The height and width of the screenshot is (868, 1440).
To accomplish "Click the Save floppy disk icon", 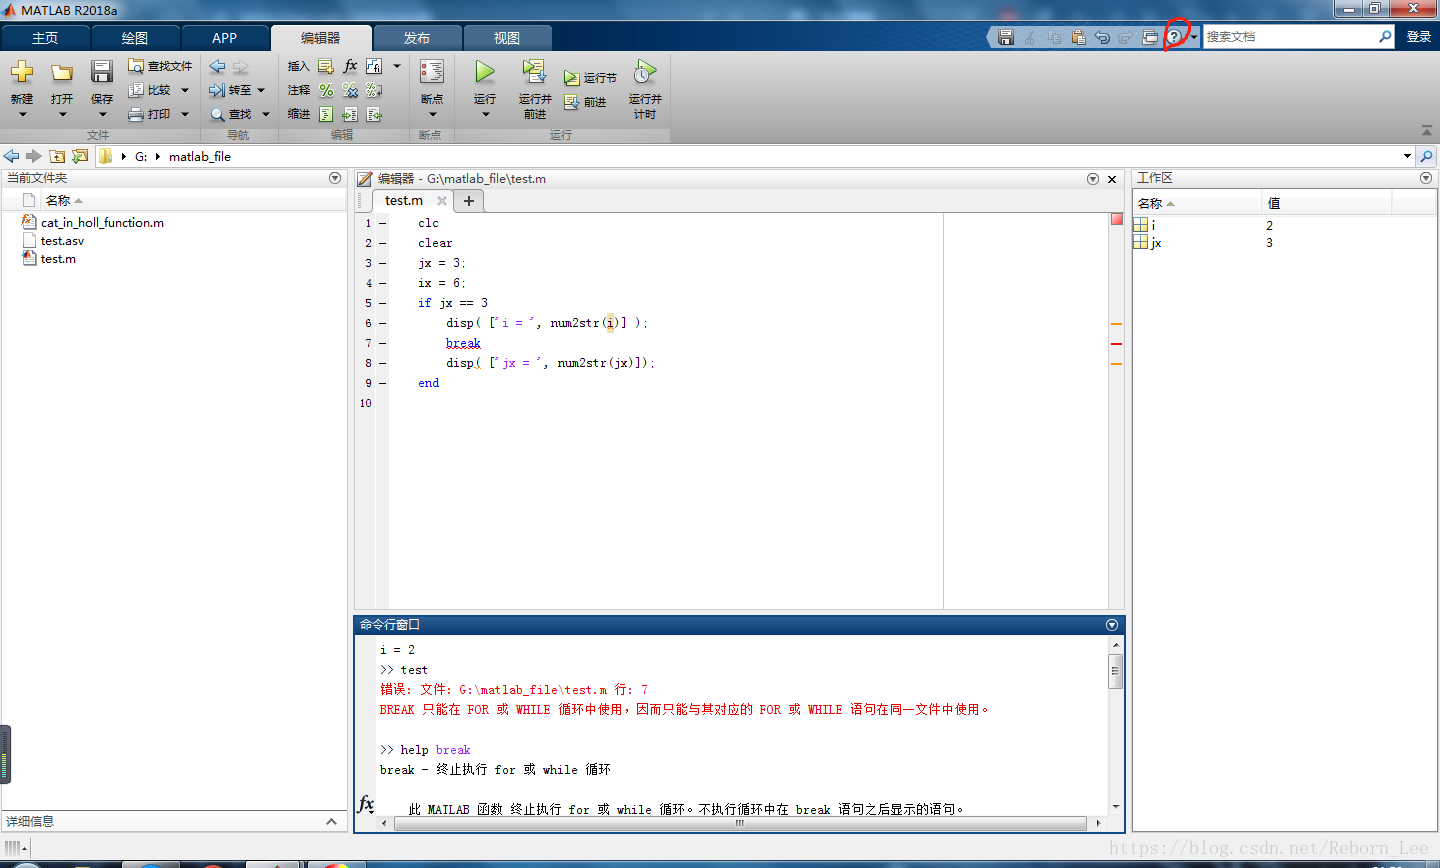I will (x=102, y=73).
